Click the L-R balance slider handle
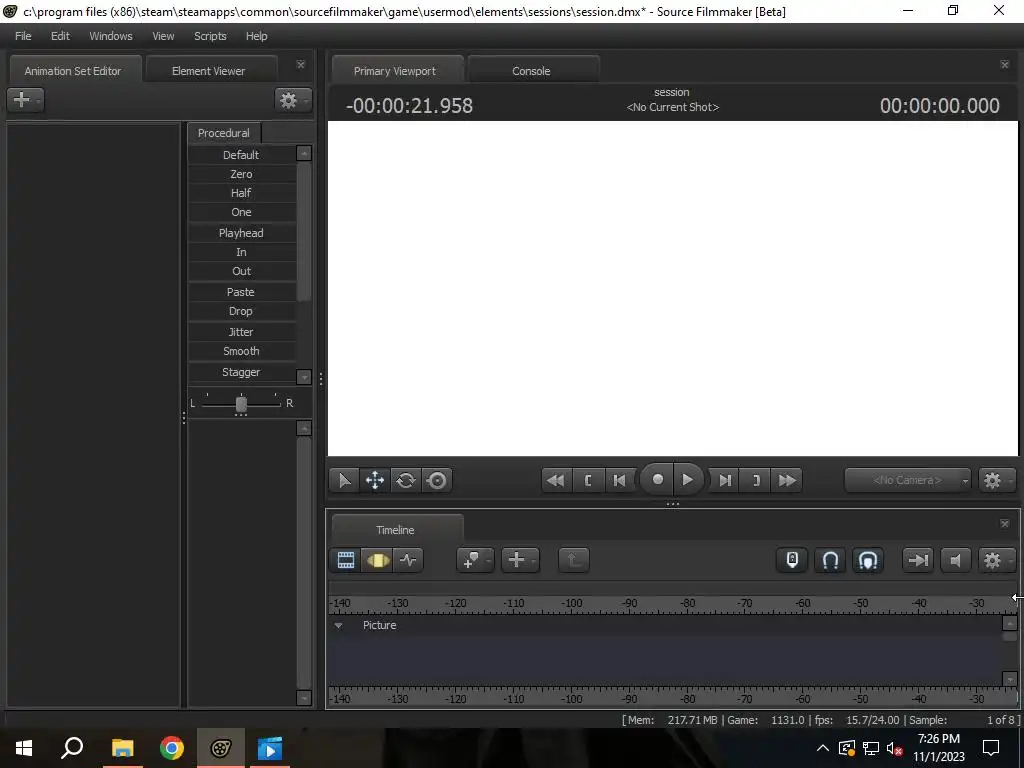The width and height of the screenshot is (1024, 768). [241, 404]
